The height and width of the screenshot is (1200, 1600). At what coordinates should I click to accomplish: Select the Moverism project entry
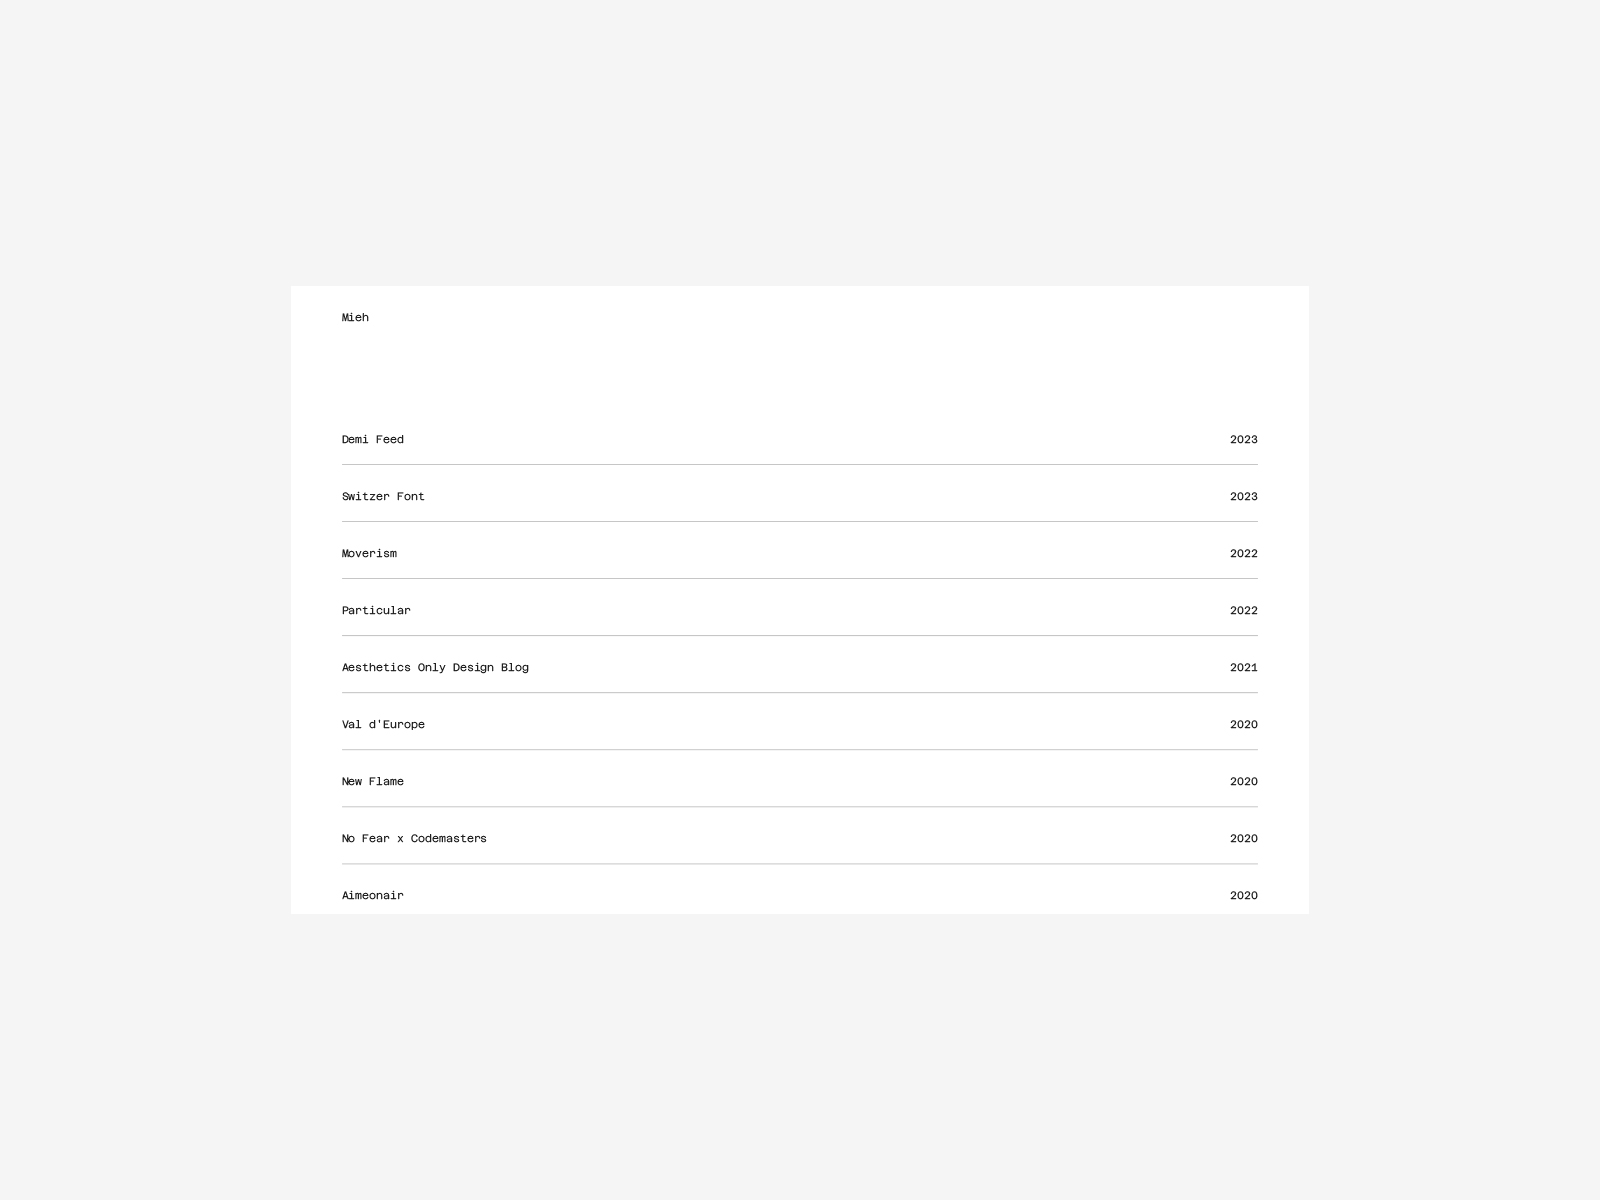pos(369,554)
